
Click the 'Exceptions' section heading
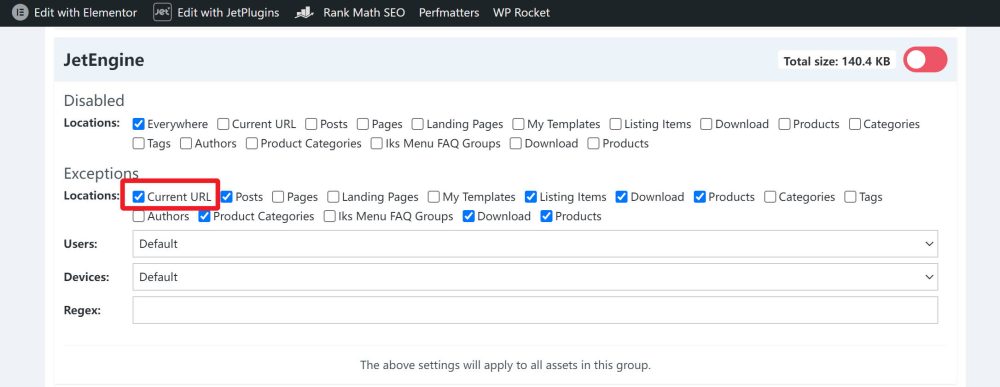click(101, 173)
